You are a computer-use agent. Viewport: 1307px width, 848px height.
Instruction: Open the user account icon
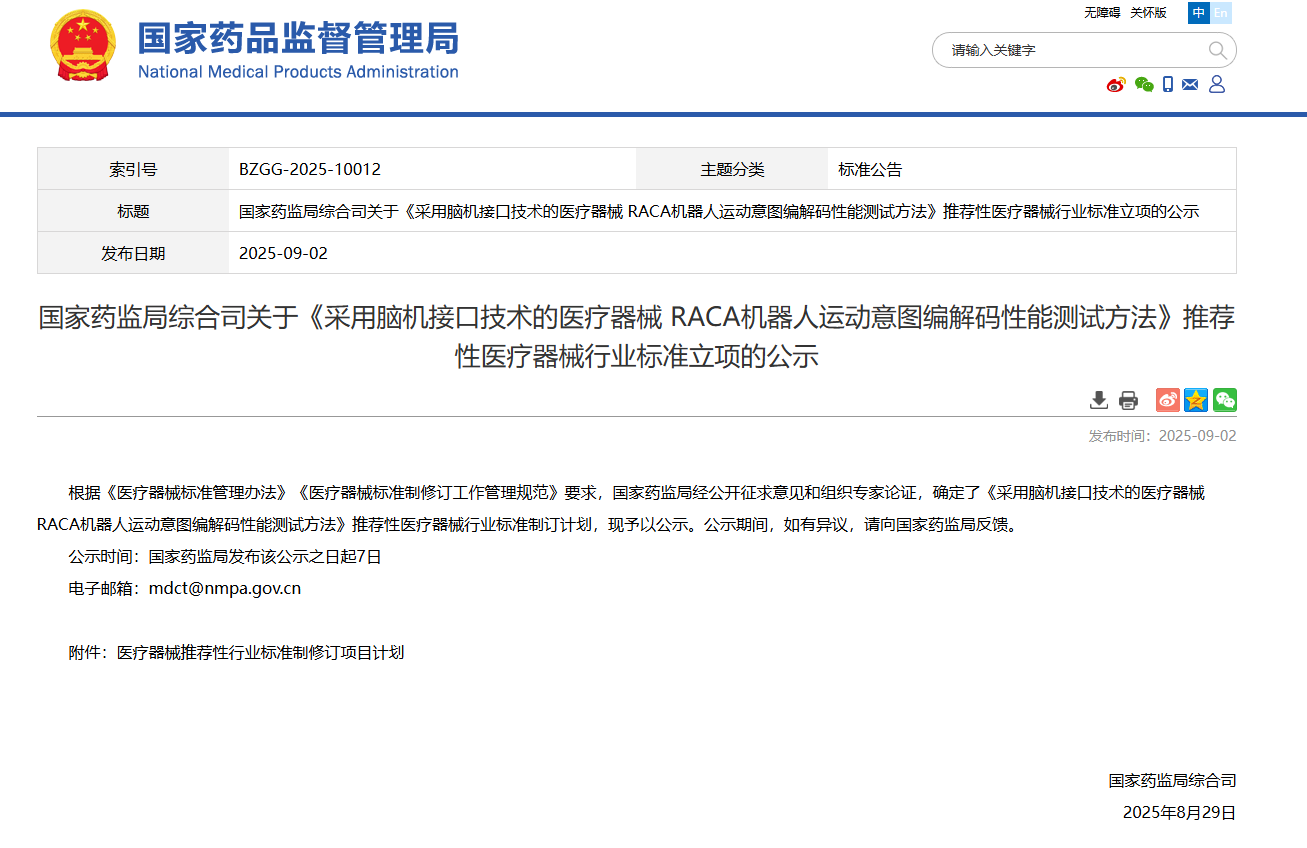click(1217, 85)
